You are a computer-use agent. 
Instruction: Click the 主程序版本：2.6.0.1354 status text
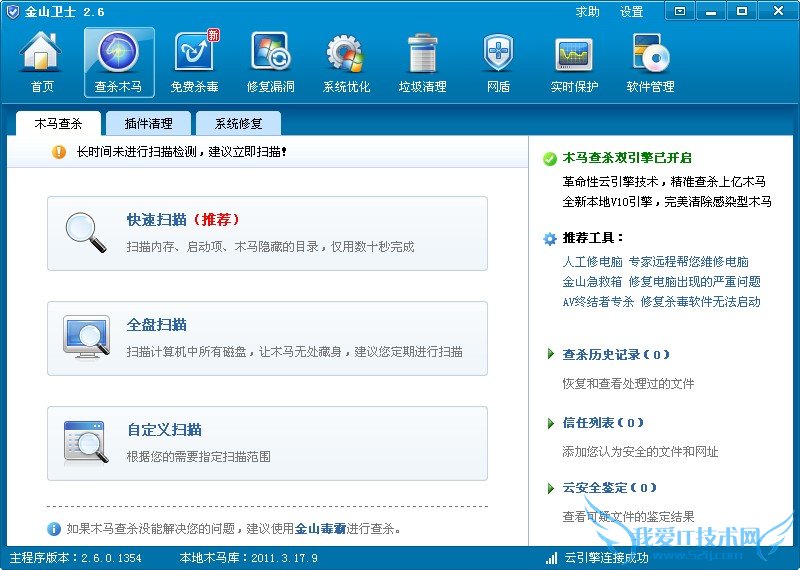[76, 558]
